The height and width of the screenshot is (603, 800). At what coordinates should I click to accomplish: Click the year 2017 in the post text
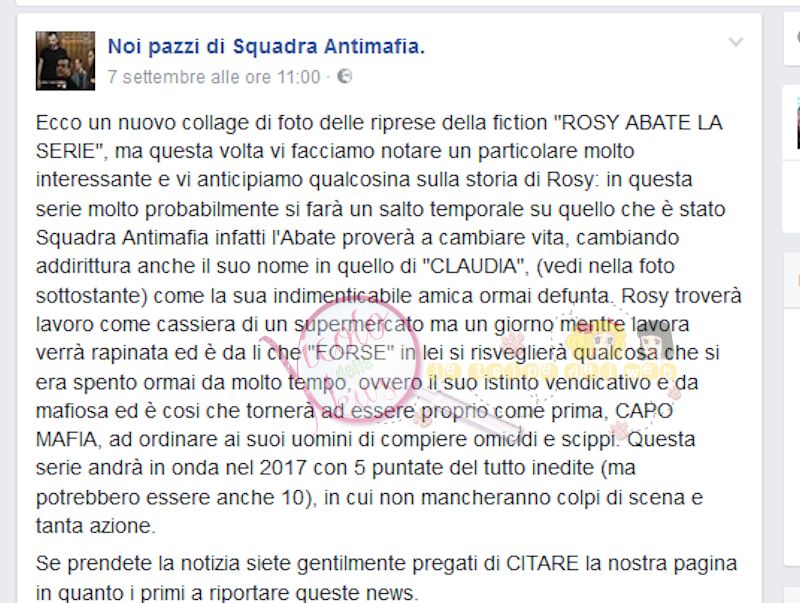[283, 468]
